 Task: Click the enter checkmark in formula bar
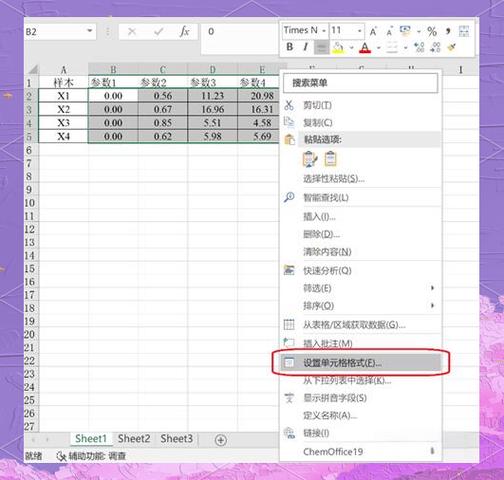coord(158,32)
